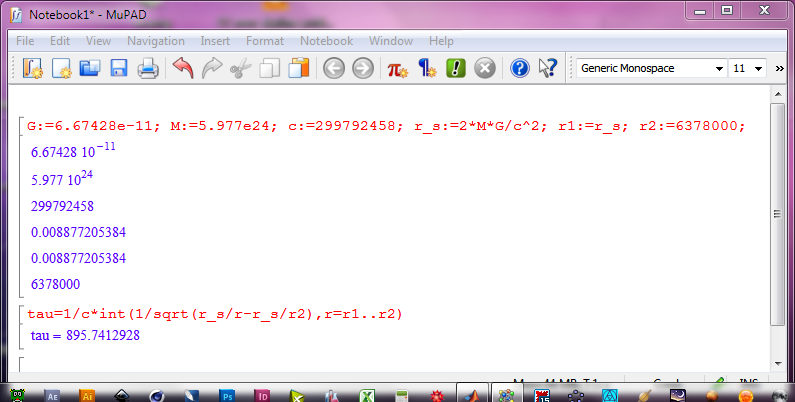Open the font size 11 dropdown
795x402 pixels.
[x=748, y=69]
